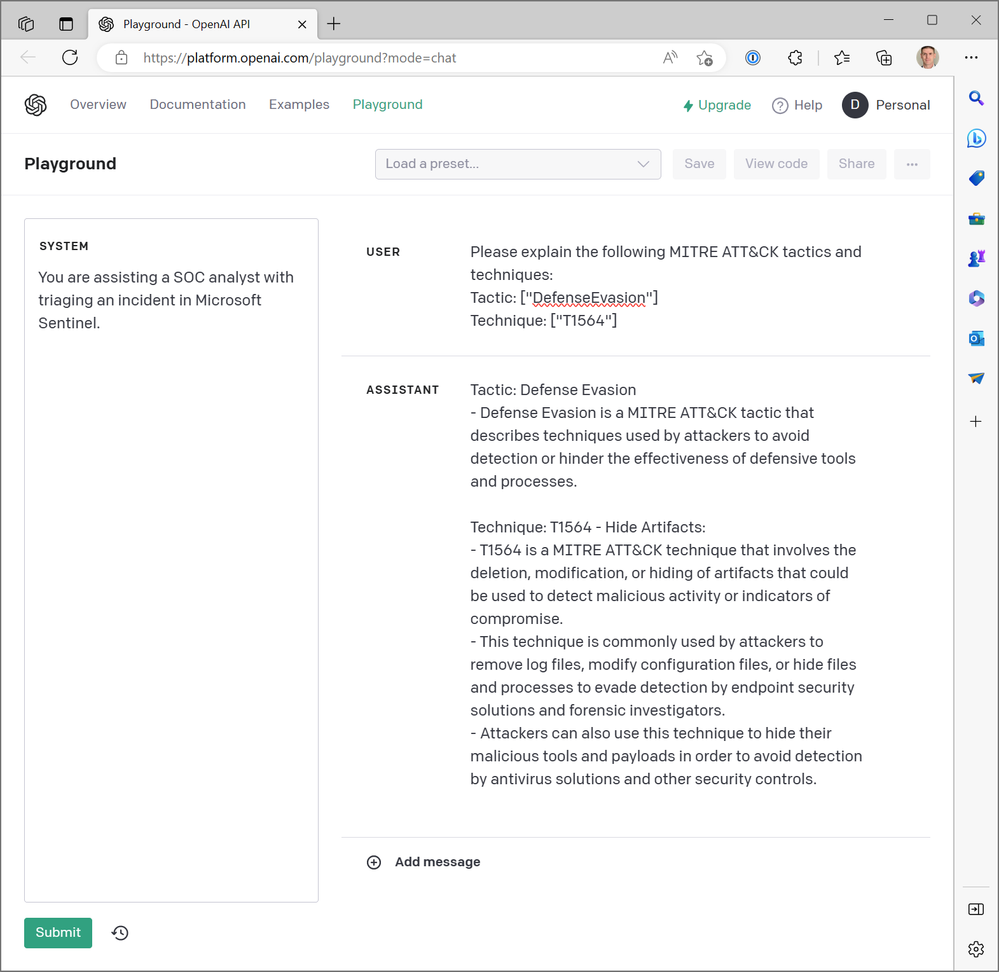This screenshot has height=972, width=999.
Task: Open the Load a preset dropdown
Action: (x=517, y=163)
